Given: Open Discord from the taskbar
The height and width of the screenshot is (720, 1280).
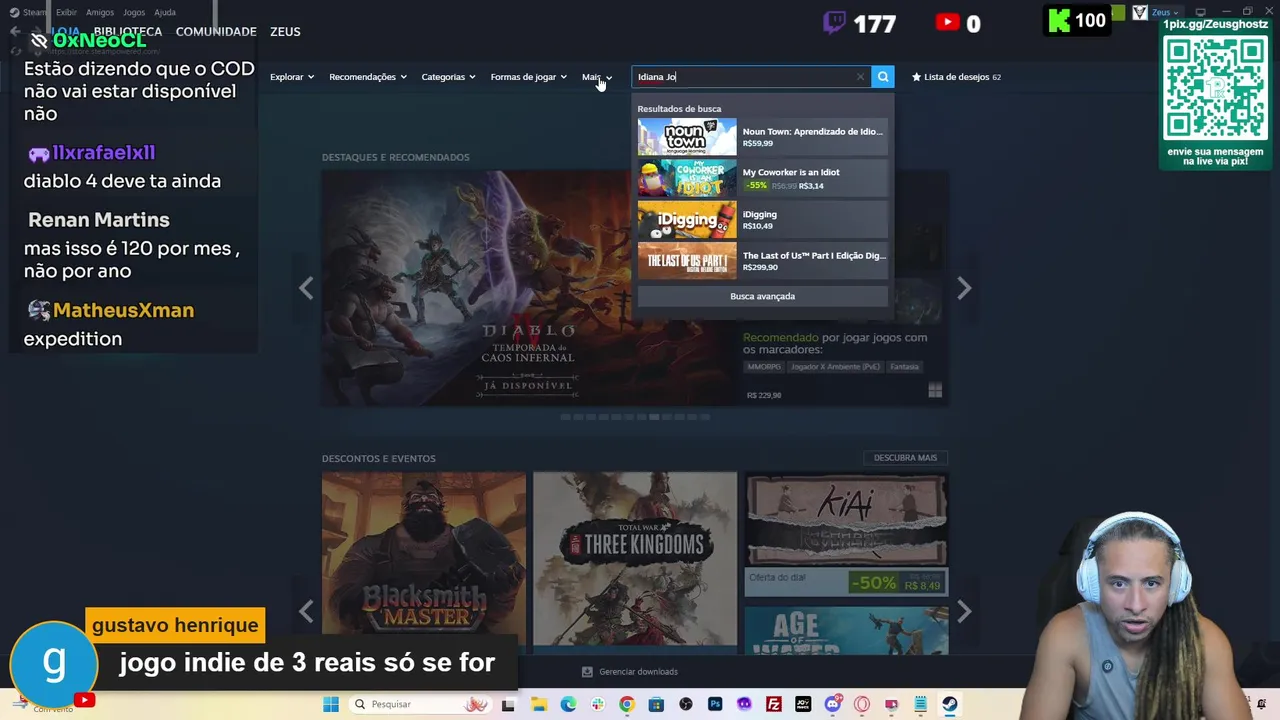Looking at the screenshot, I should click(832, 704).
